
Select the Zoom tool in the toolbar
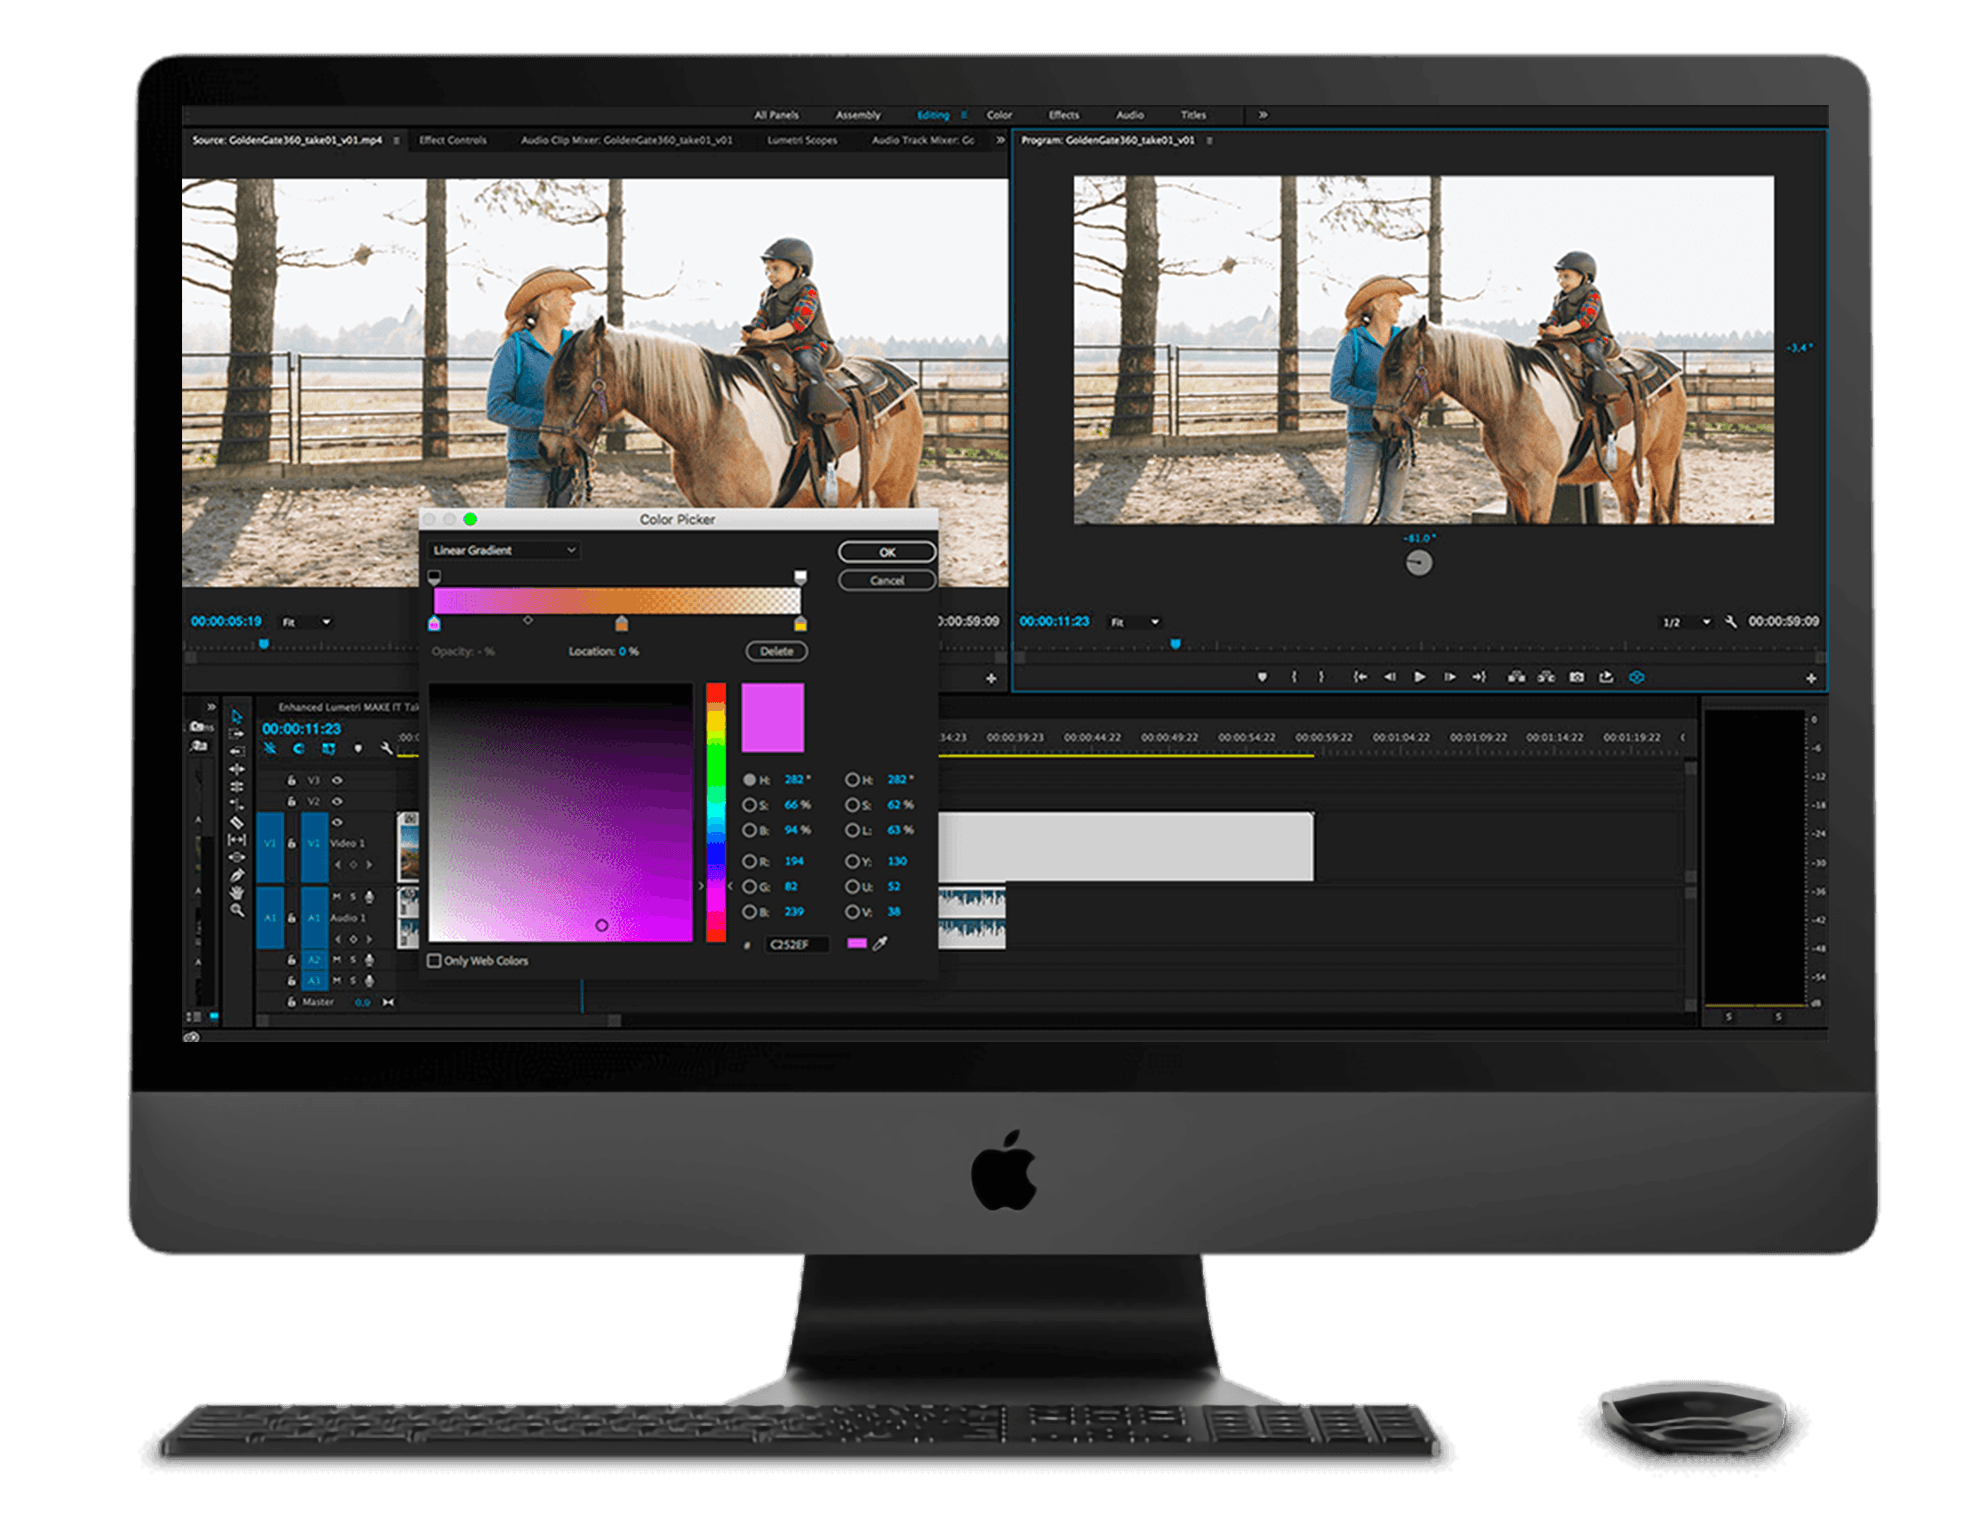click(x=237, y=910)
